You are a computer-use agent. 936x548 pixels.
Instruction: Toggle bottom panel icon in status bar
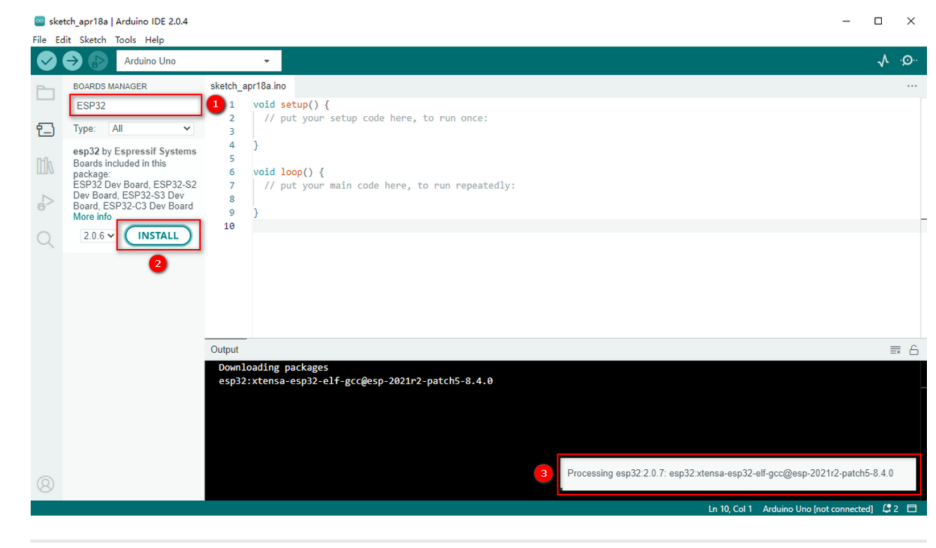point(912,509)
